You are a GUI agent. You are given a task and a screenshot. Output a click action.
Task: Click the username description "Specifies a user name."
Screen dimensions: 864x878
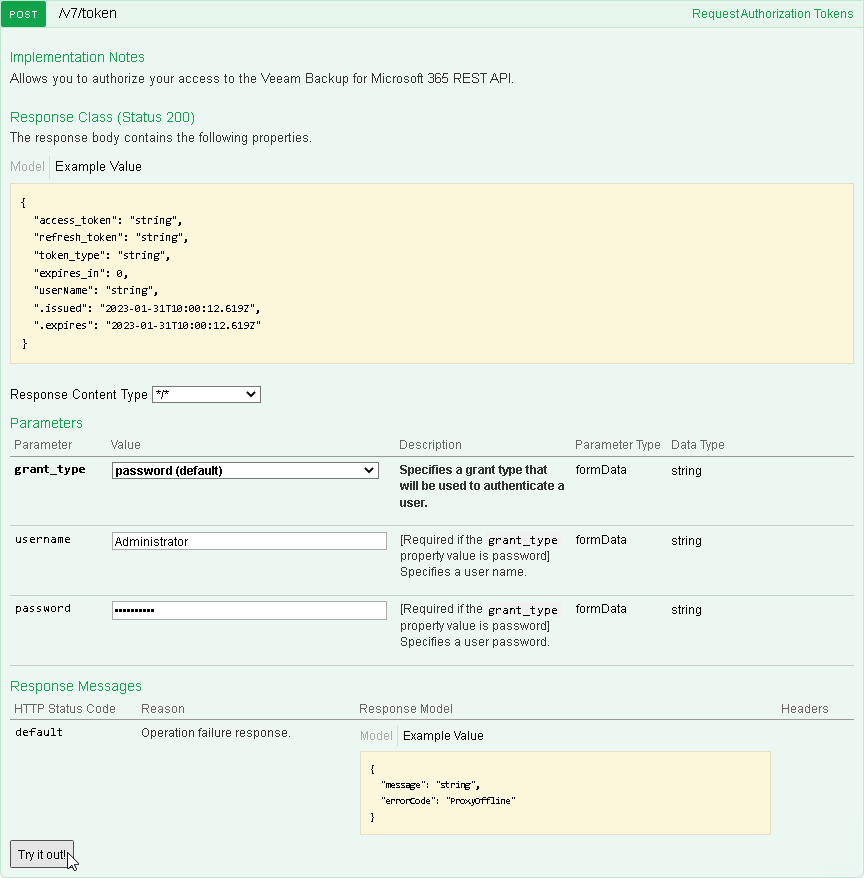pos(463,572)
